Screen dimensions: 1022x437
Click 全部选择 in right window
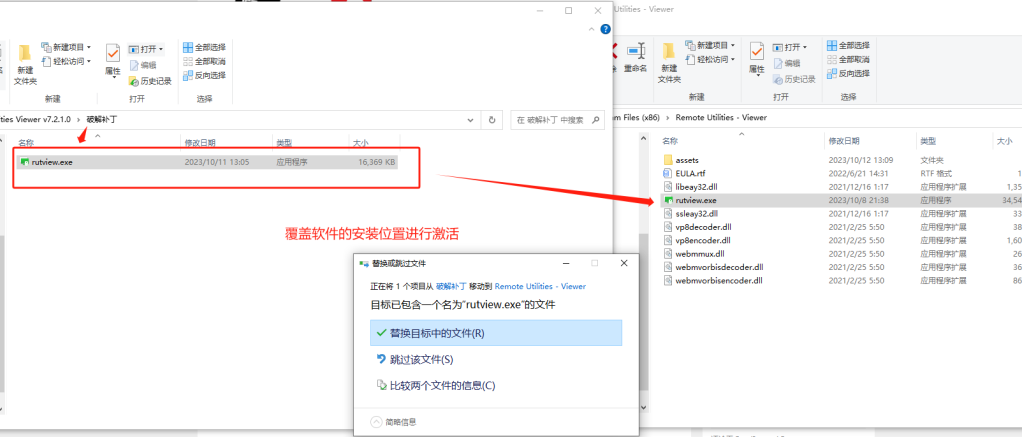pos(848,45)
